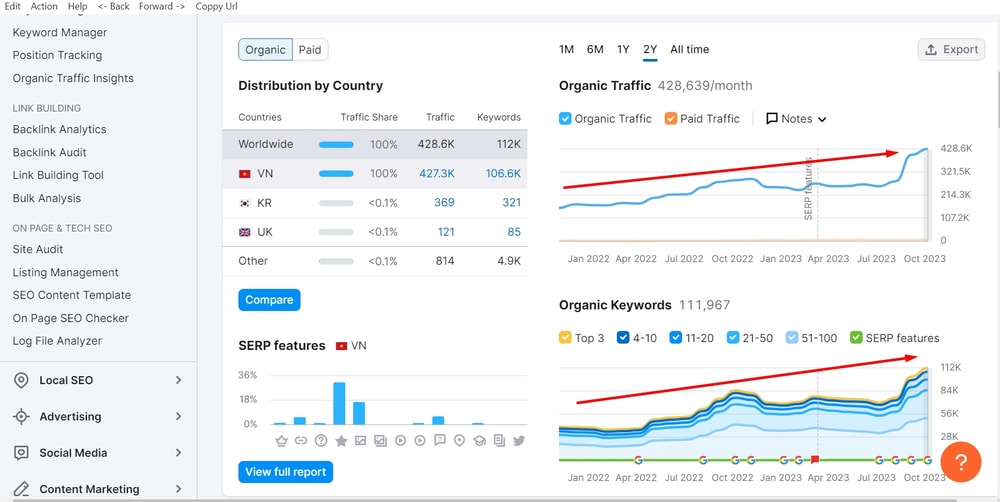This screenshot has width=1000, height=502.
Task: Click the play icon beside the image pack icon
Action: [401, 441]
